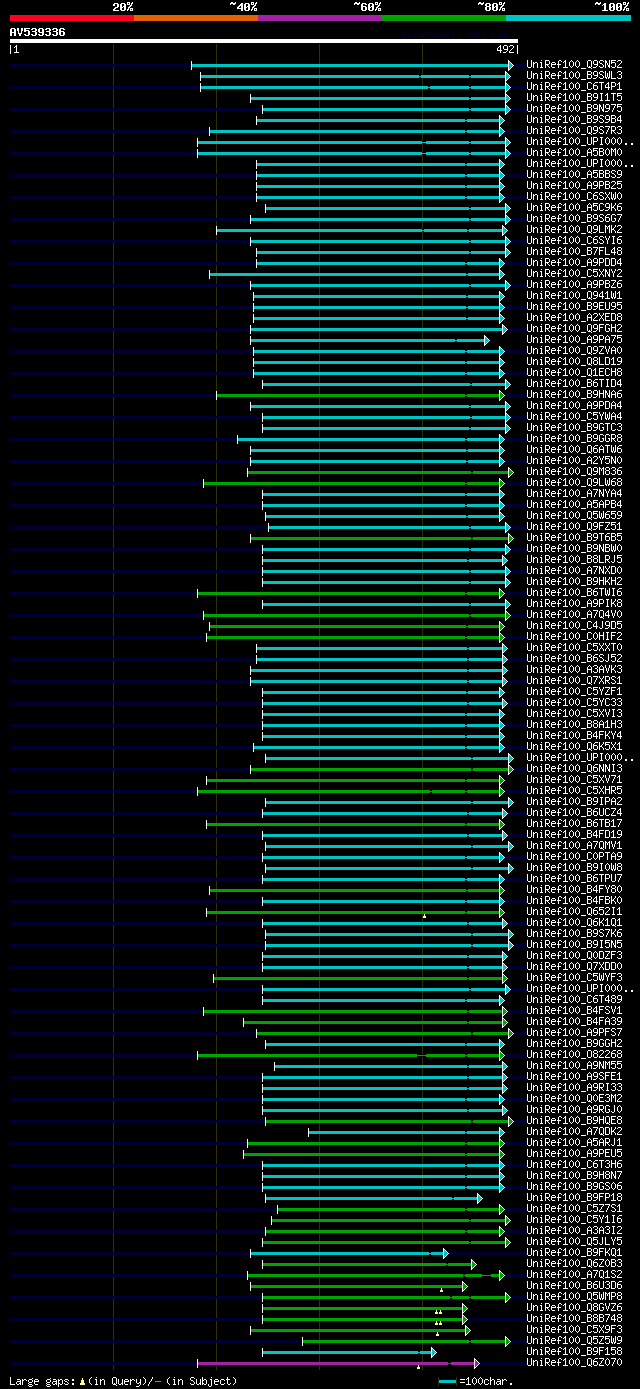Select label UniRef100_C5XHR5

(x=574, y=790)
